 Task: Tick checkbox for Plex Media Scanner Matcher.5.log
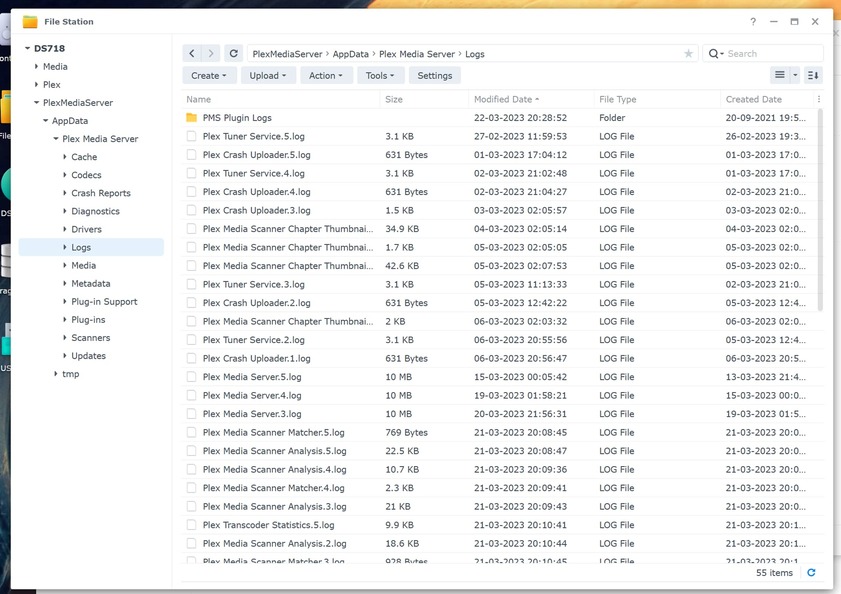point(191,432)
